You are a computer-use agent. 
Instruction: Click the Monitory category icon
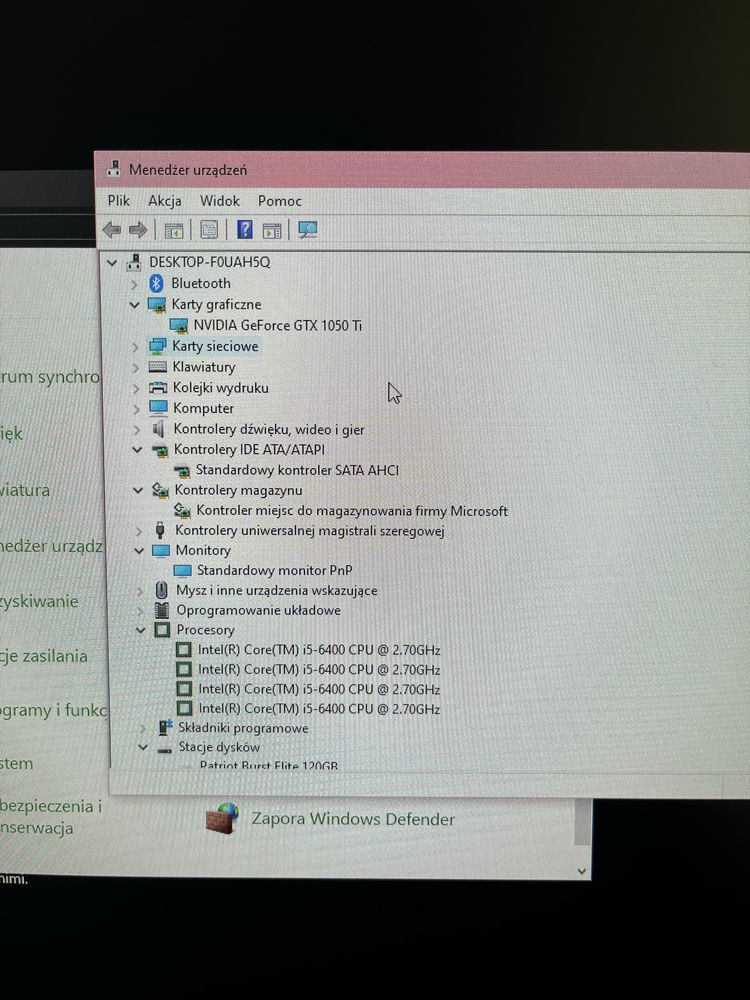(x=161, y=550)
